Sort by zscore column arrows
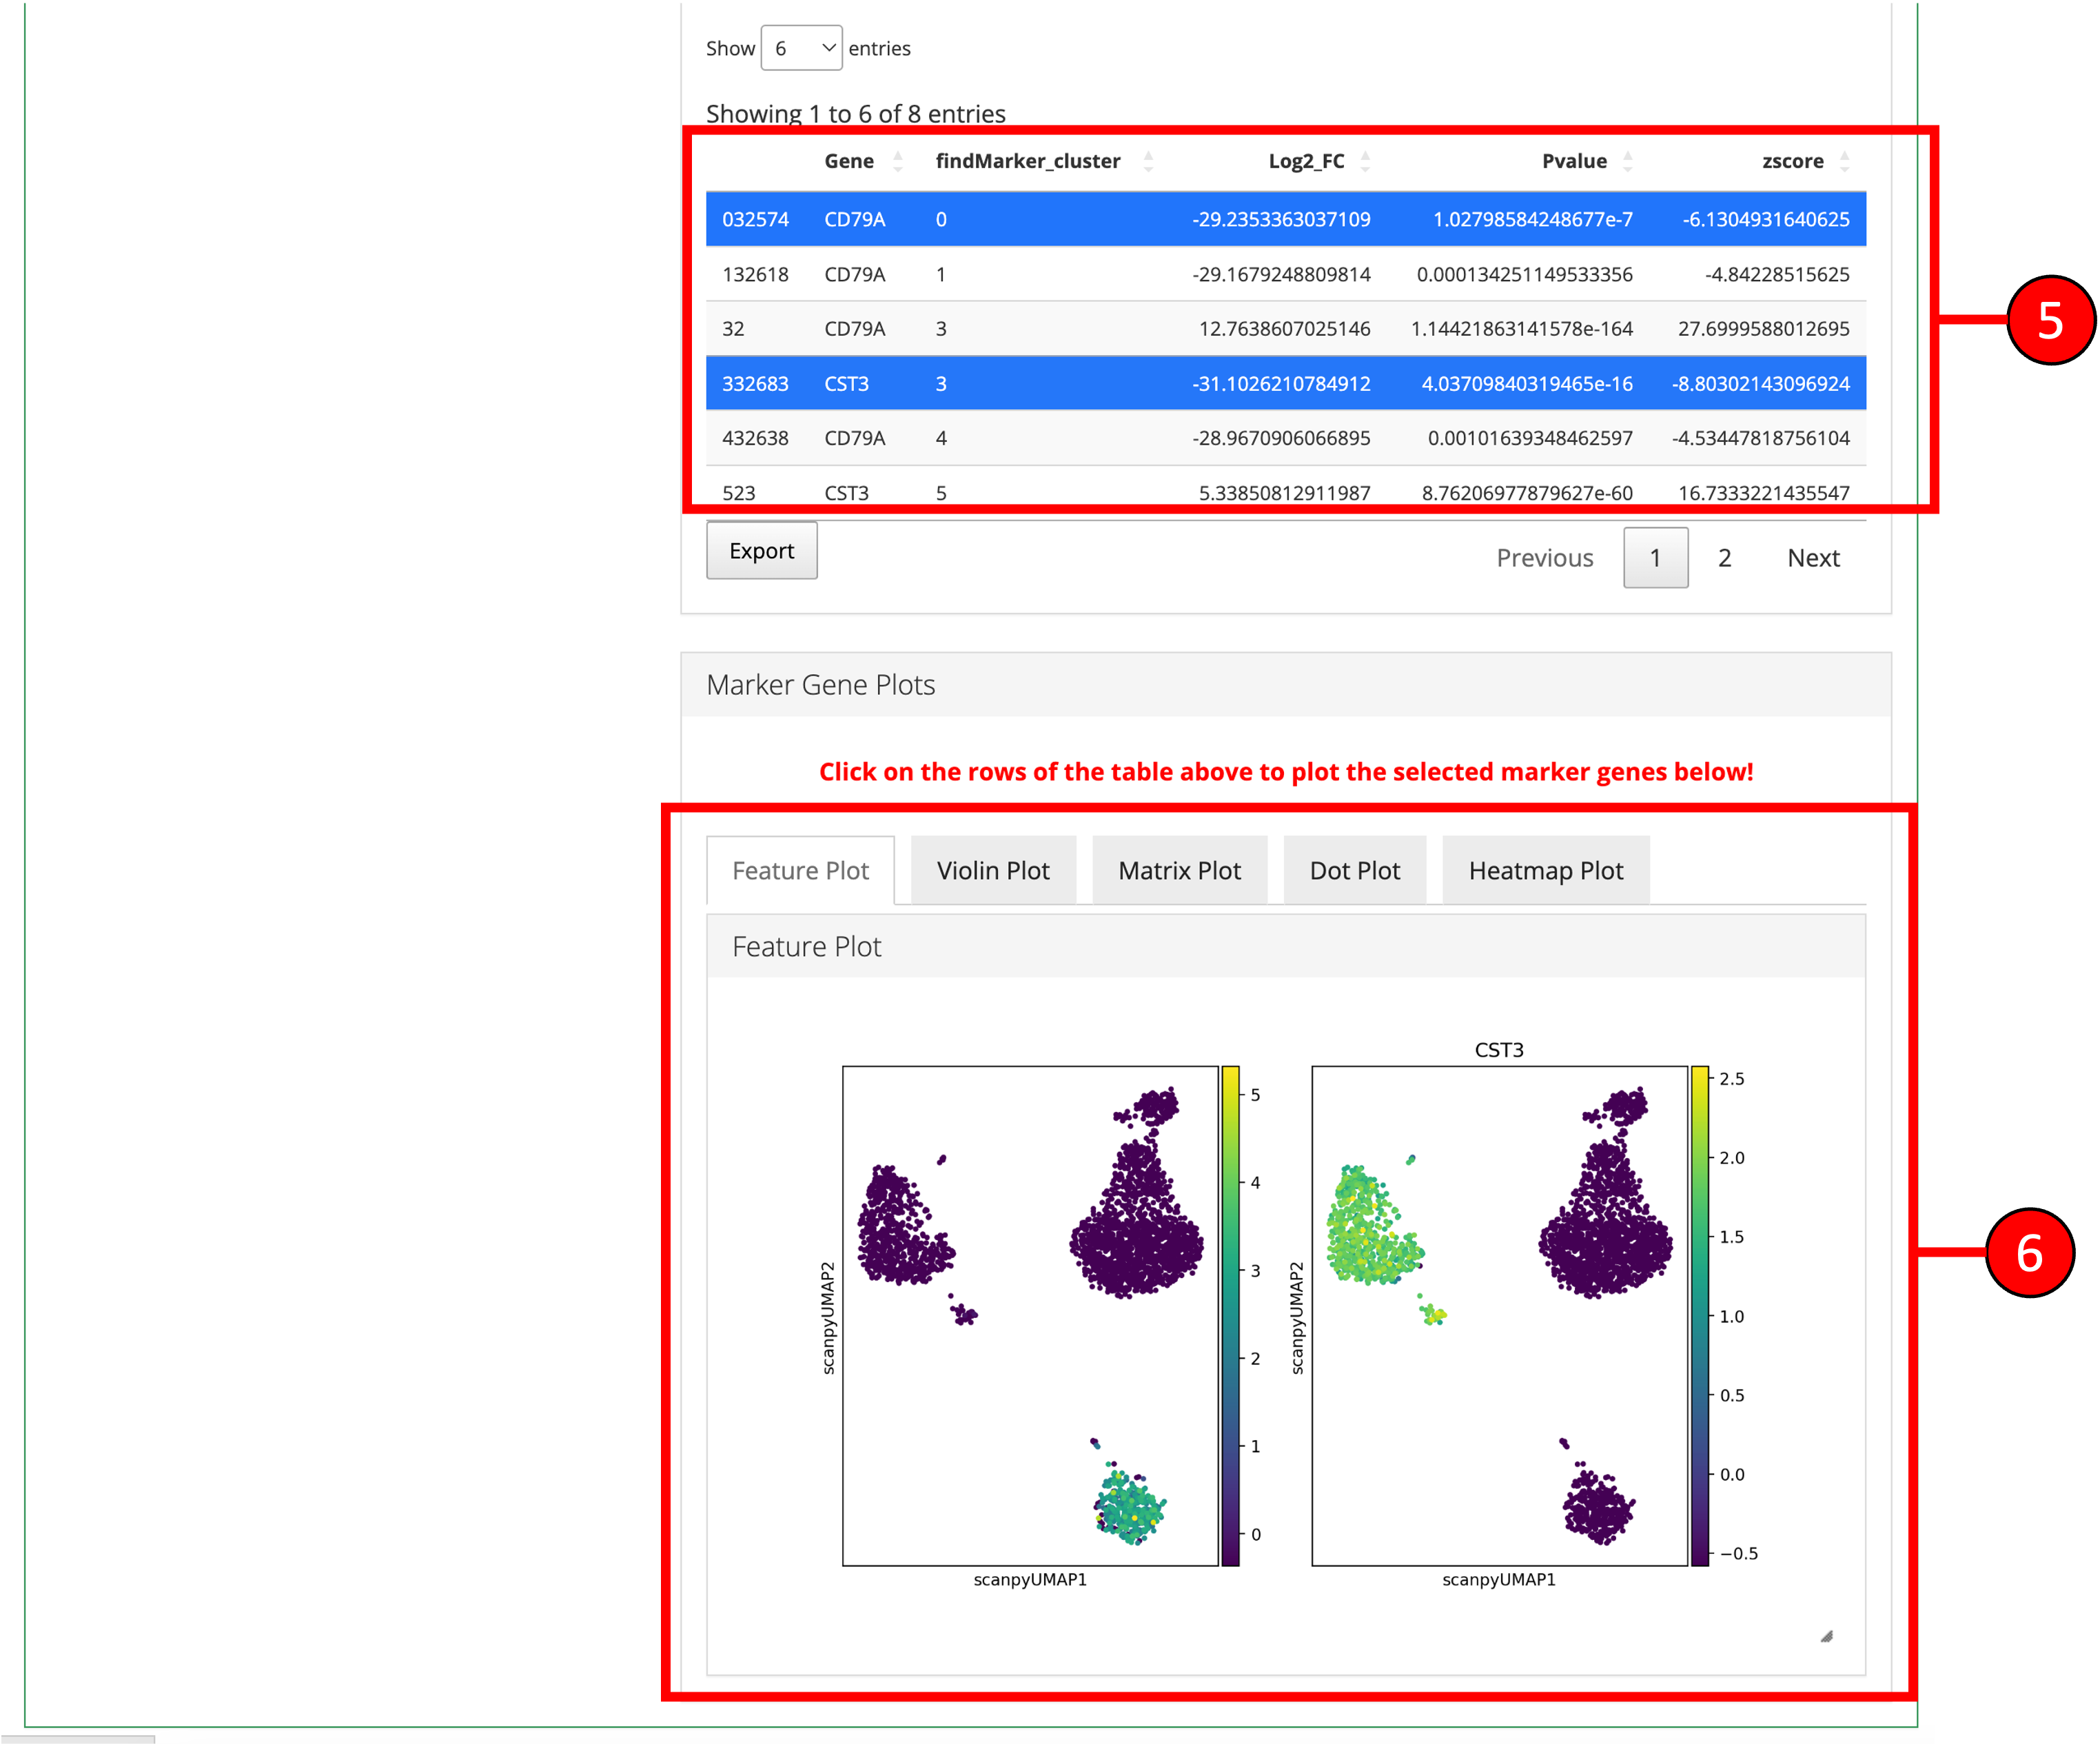Screen dimensions: 2100x1744 [1844, 161]
